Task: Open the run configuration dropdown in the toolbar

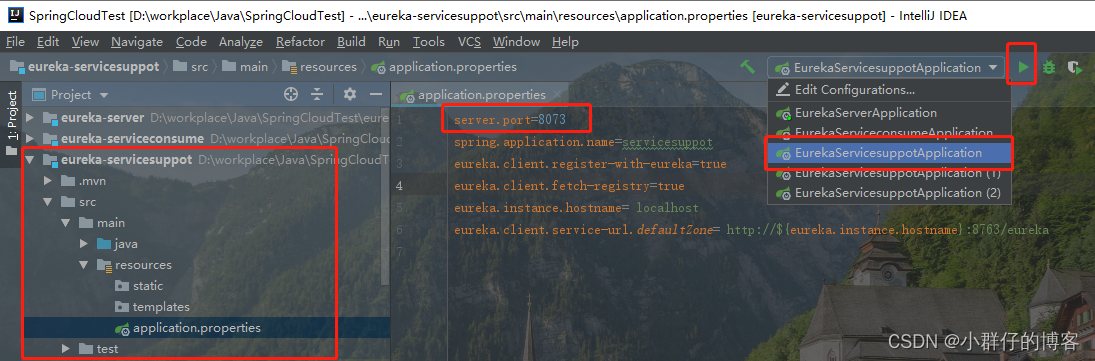Action: (886, 68)
